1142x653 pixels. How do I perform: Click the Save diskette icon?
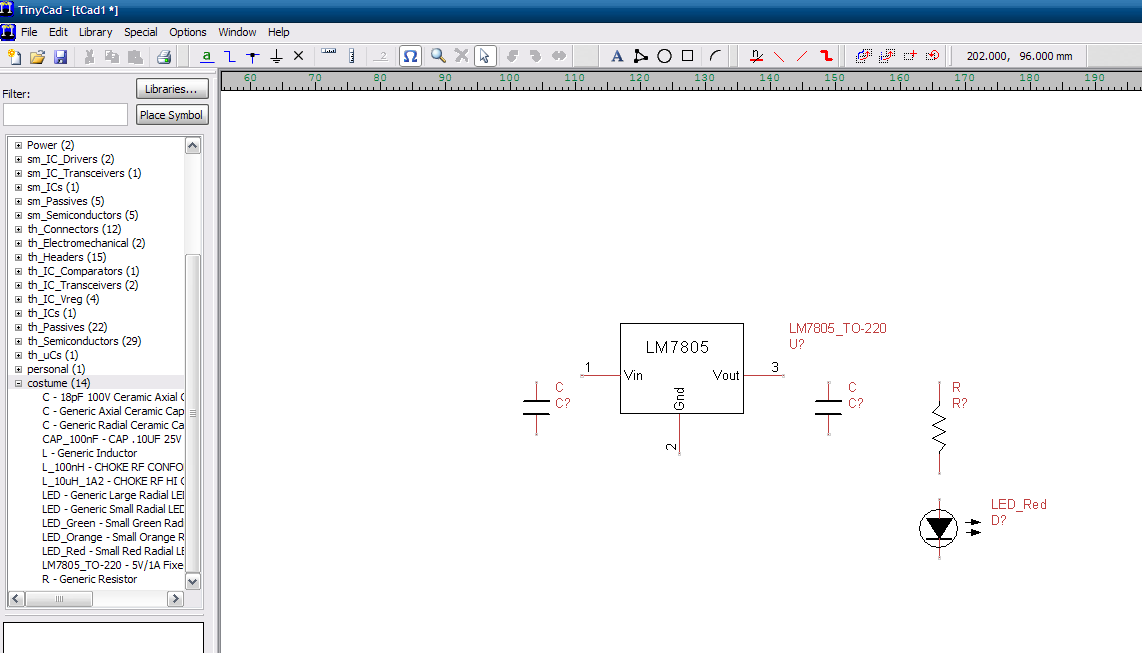pyautogui.click(x=60, y=57)
